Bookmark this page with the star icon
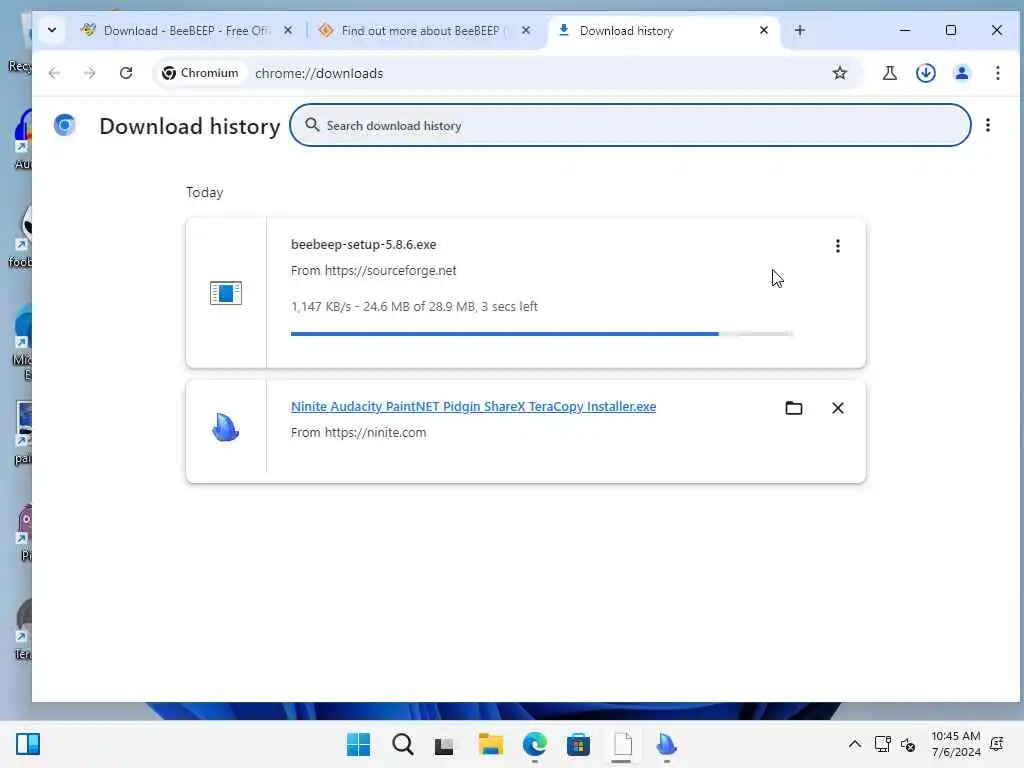 [x=839, y=73]
